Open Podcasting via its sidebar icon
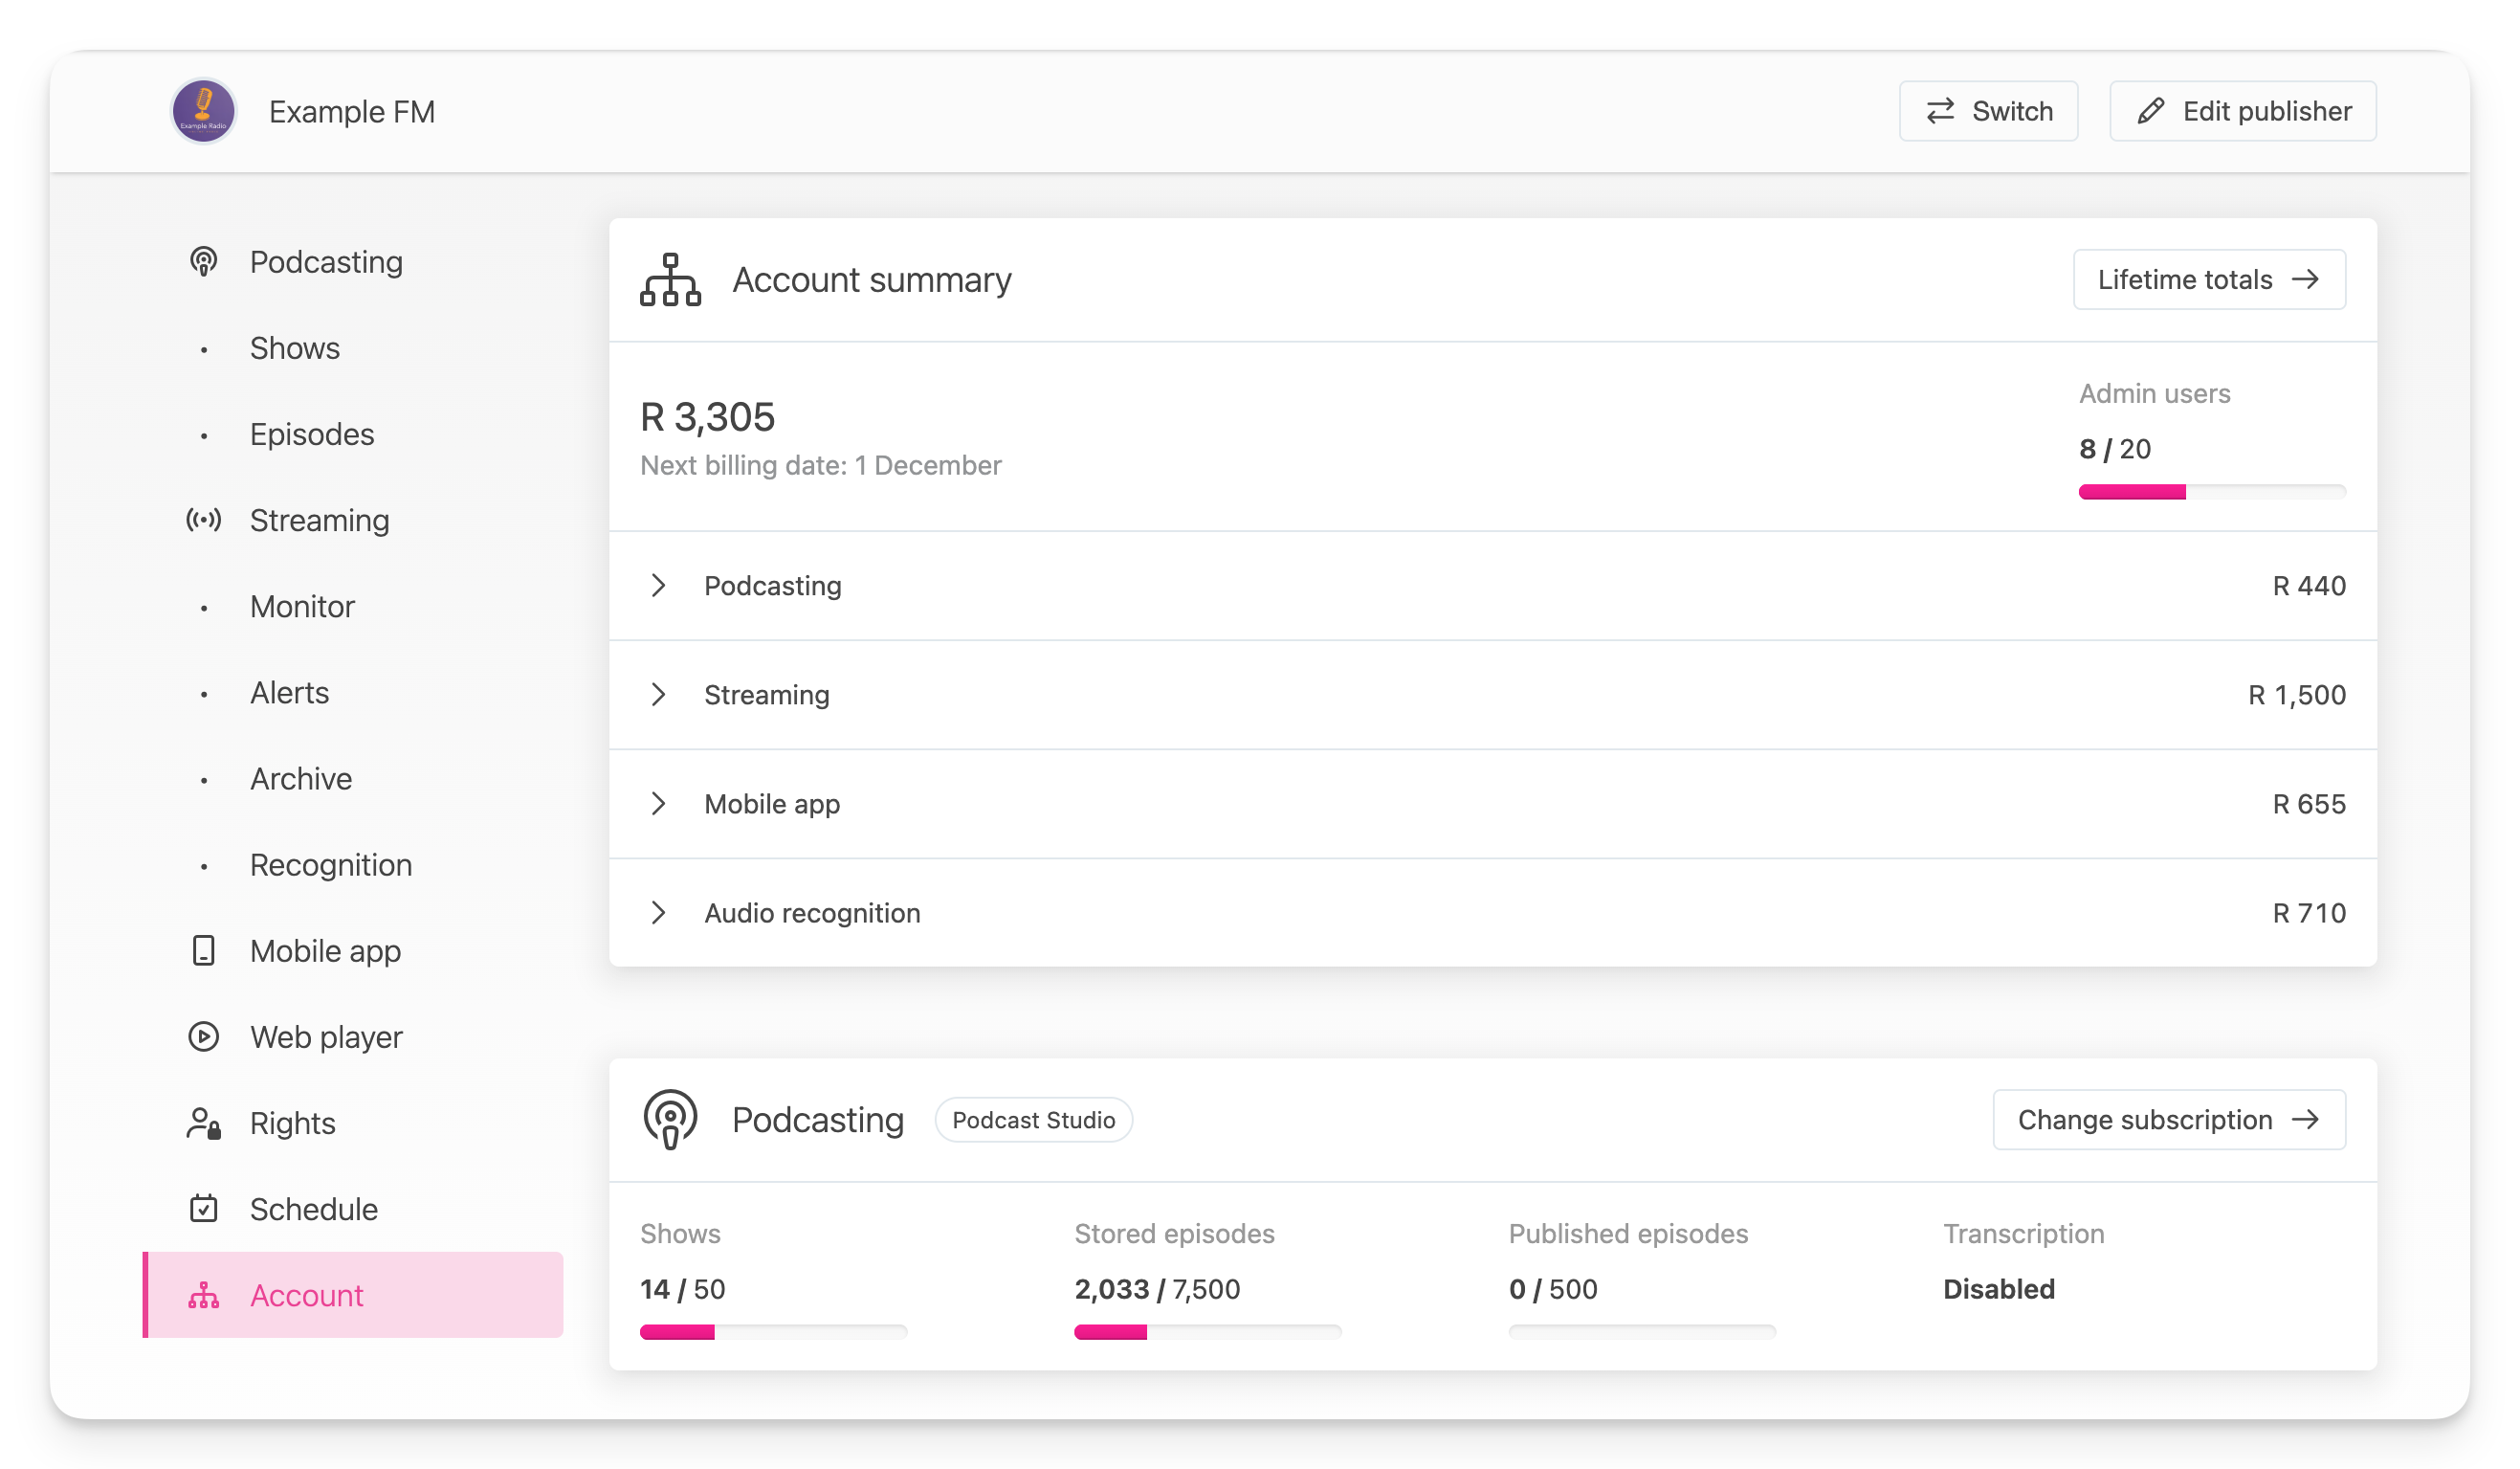 click(203, 262)
